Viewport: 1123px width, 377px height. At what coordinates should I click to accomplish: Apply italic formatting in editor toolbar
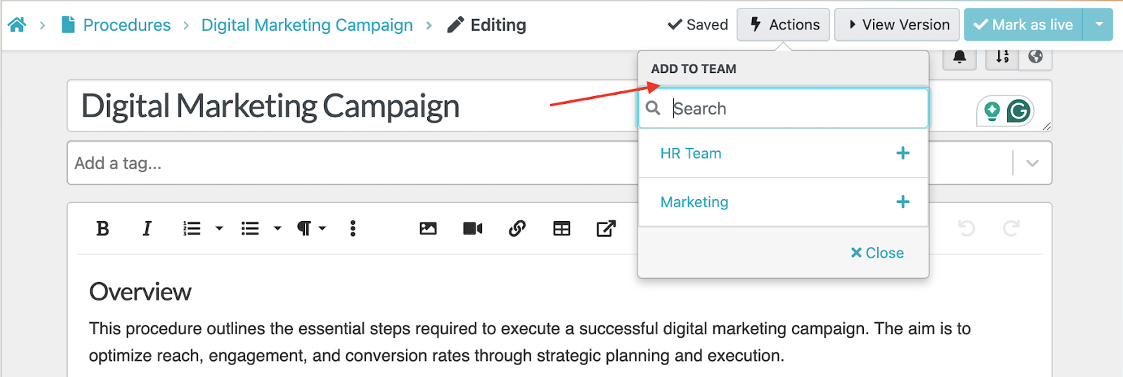coord(147,229)
